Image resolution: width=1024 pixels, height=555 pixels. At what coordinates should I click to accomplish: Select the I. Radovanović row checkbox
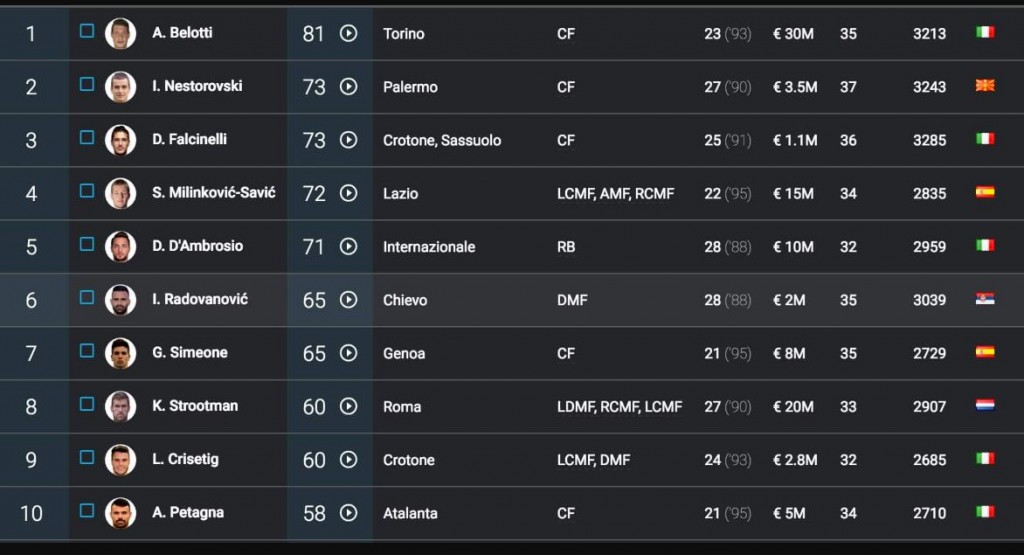(x=87, y=297)
